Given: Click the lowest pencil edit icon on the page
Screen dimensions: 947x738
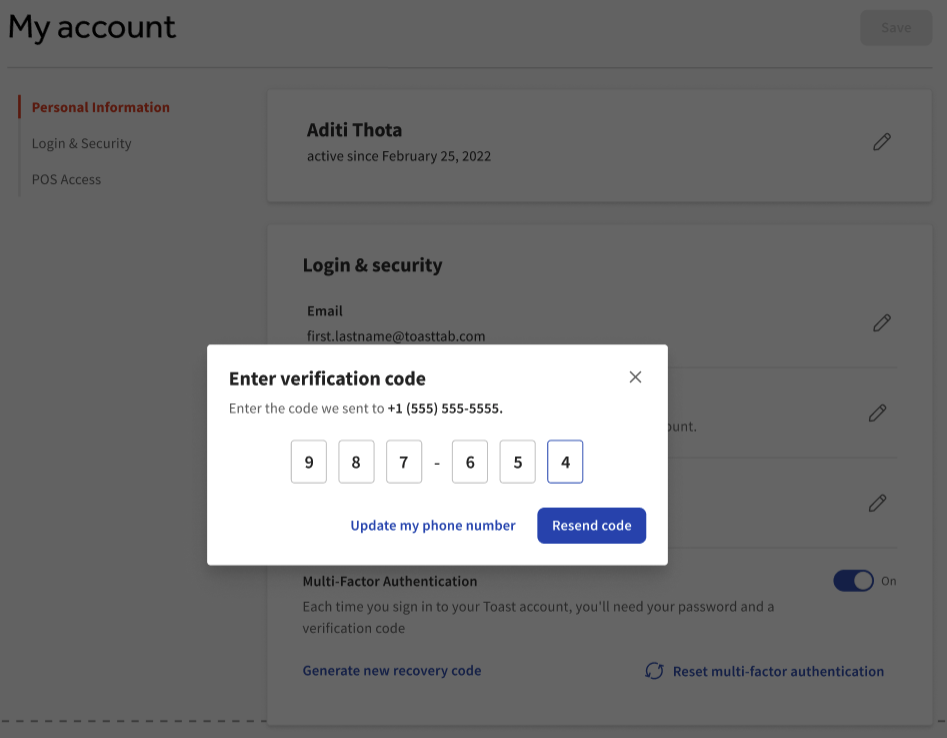Looking at the screenshot, I should point(877,503).
